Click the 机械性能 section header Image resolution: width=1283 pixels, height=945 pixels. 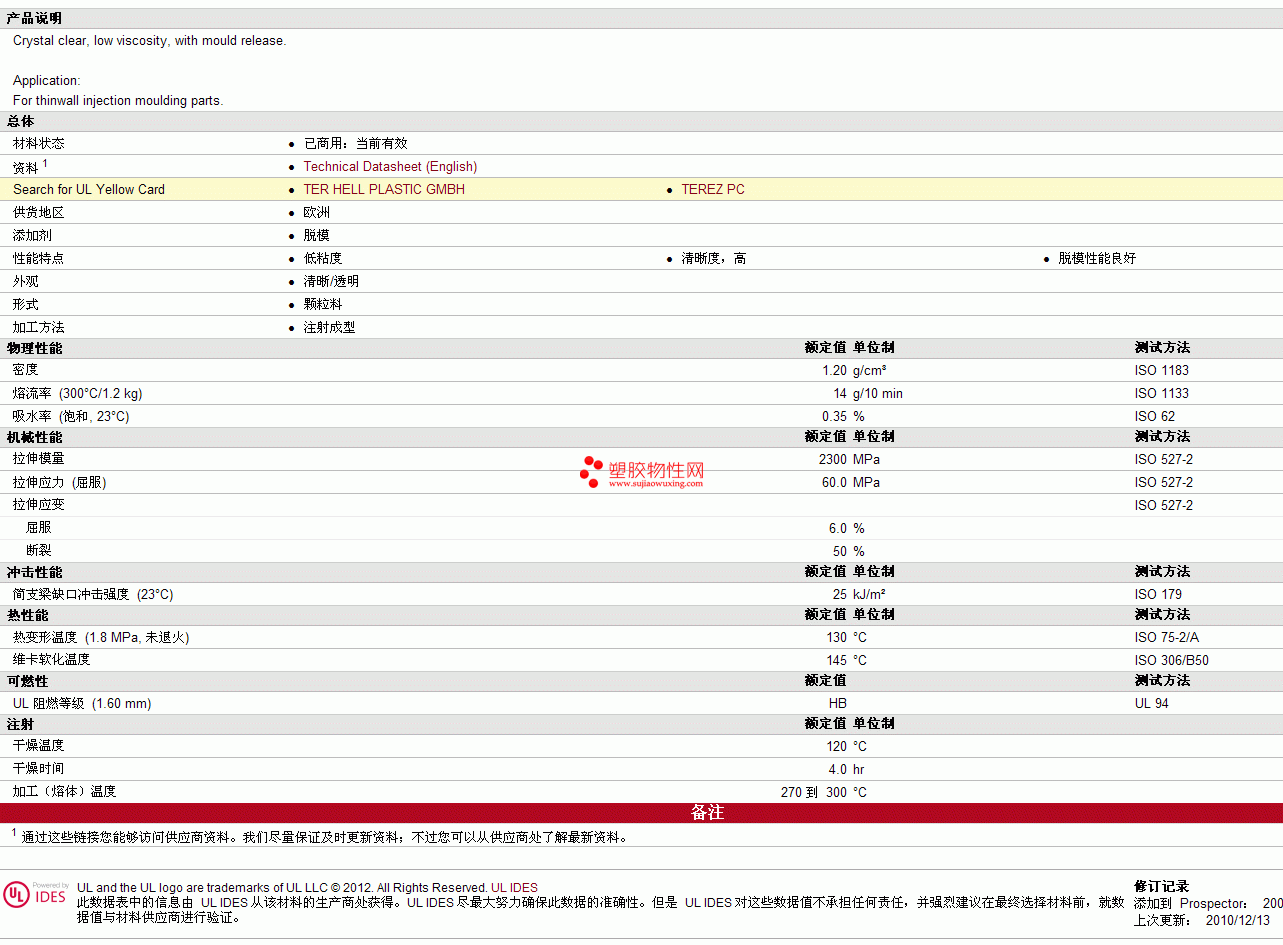coord(34,438)
